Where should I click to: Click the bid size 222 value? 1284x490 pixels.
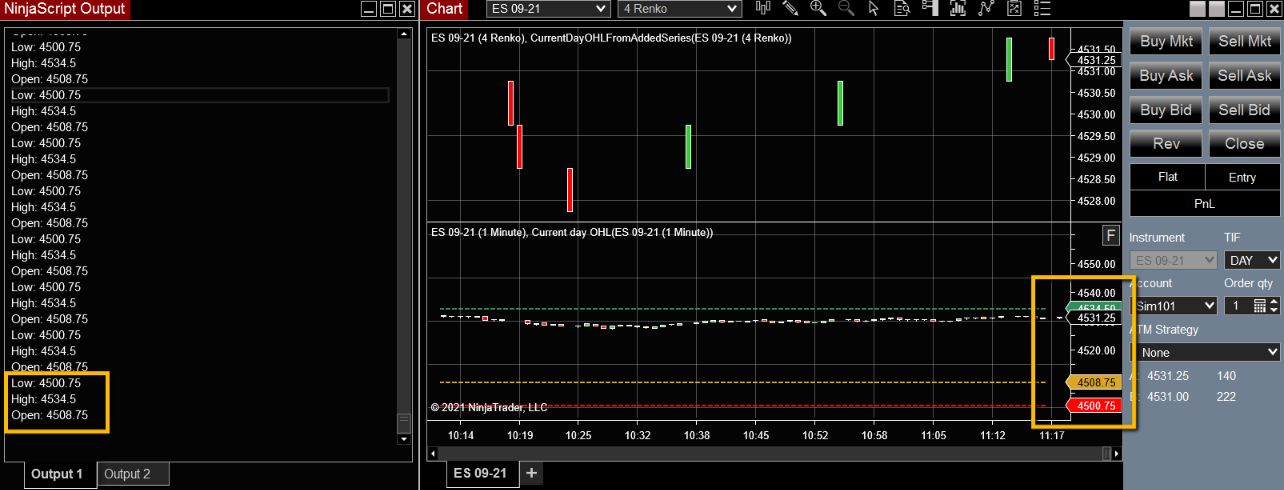[1227, 397]
